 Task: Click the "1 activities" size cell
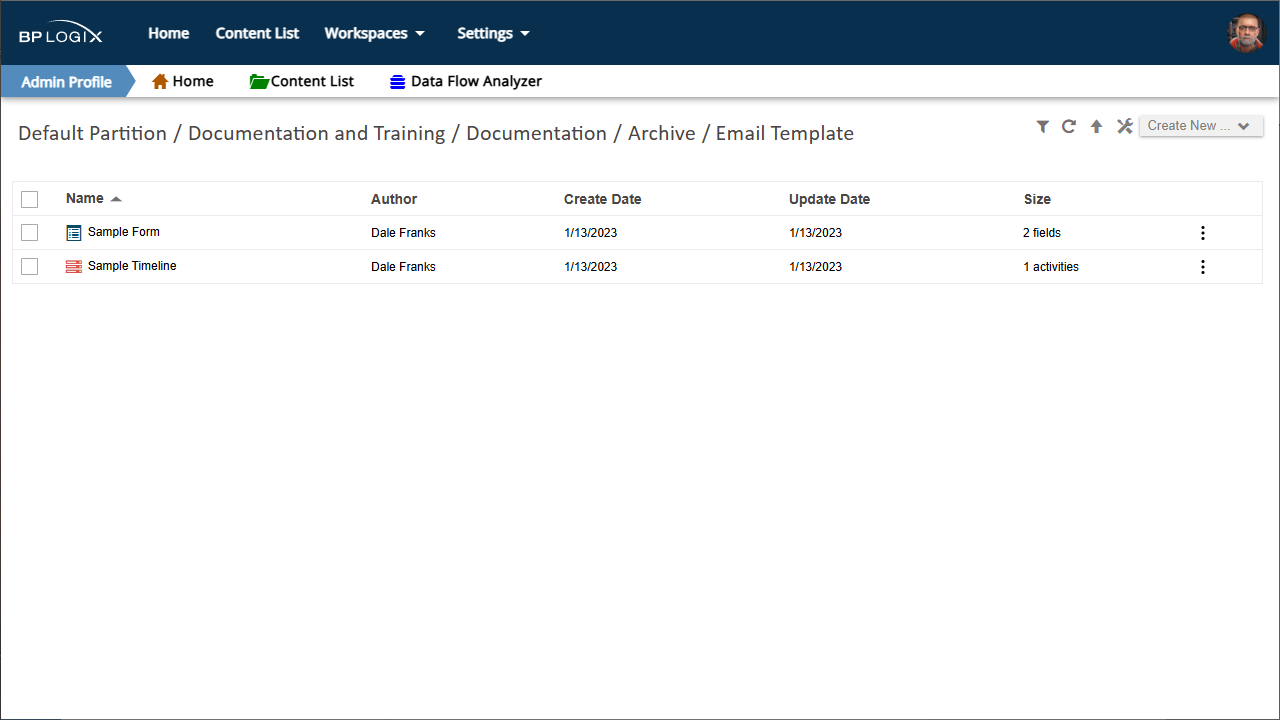[1051, 267]
